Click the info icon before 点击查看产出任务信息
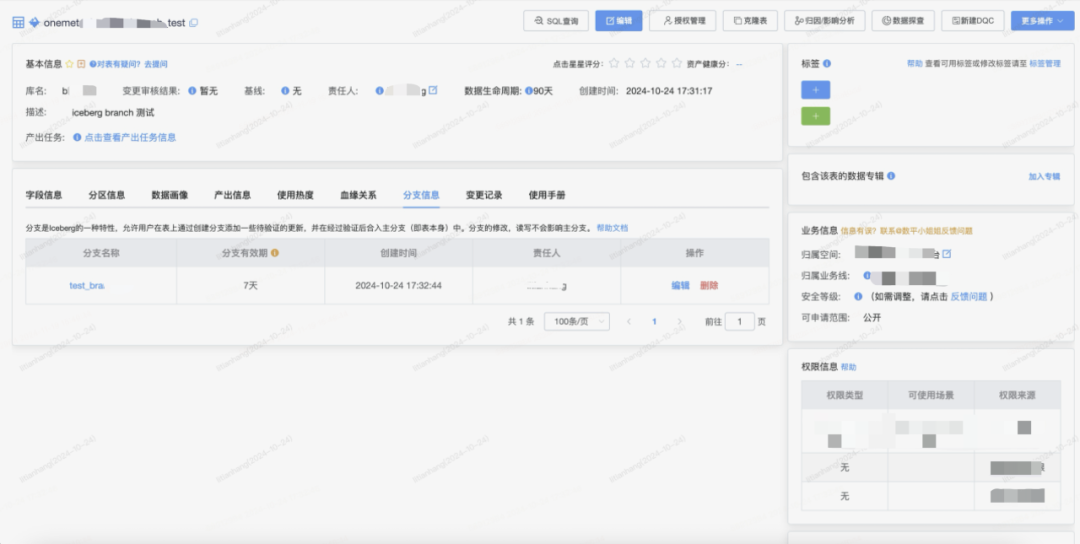 point(77,138)
